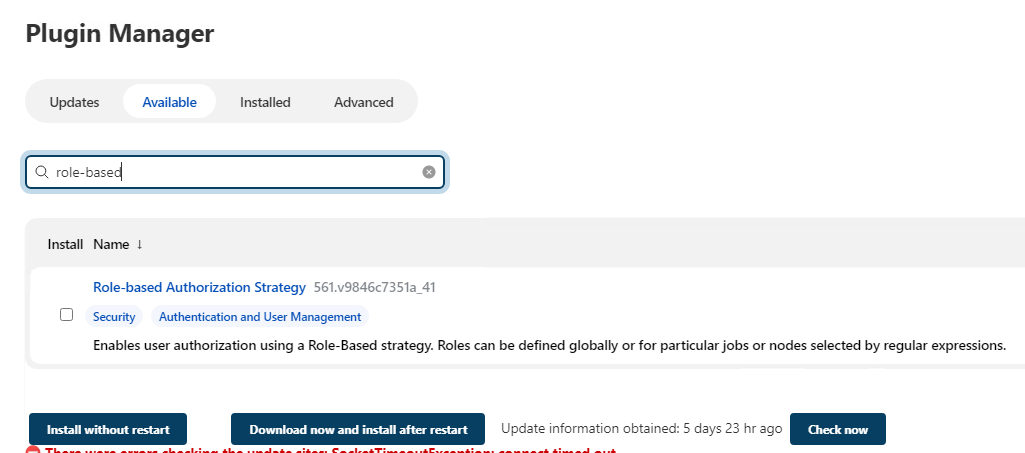Click the sort arrow beside Name
The width and height of the screenshot is (1025, 453).
pos(140,244)
